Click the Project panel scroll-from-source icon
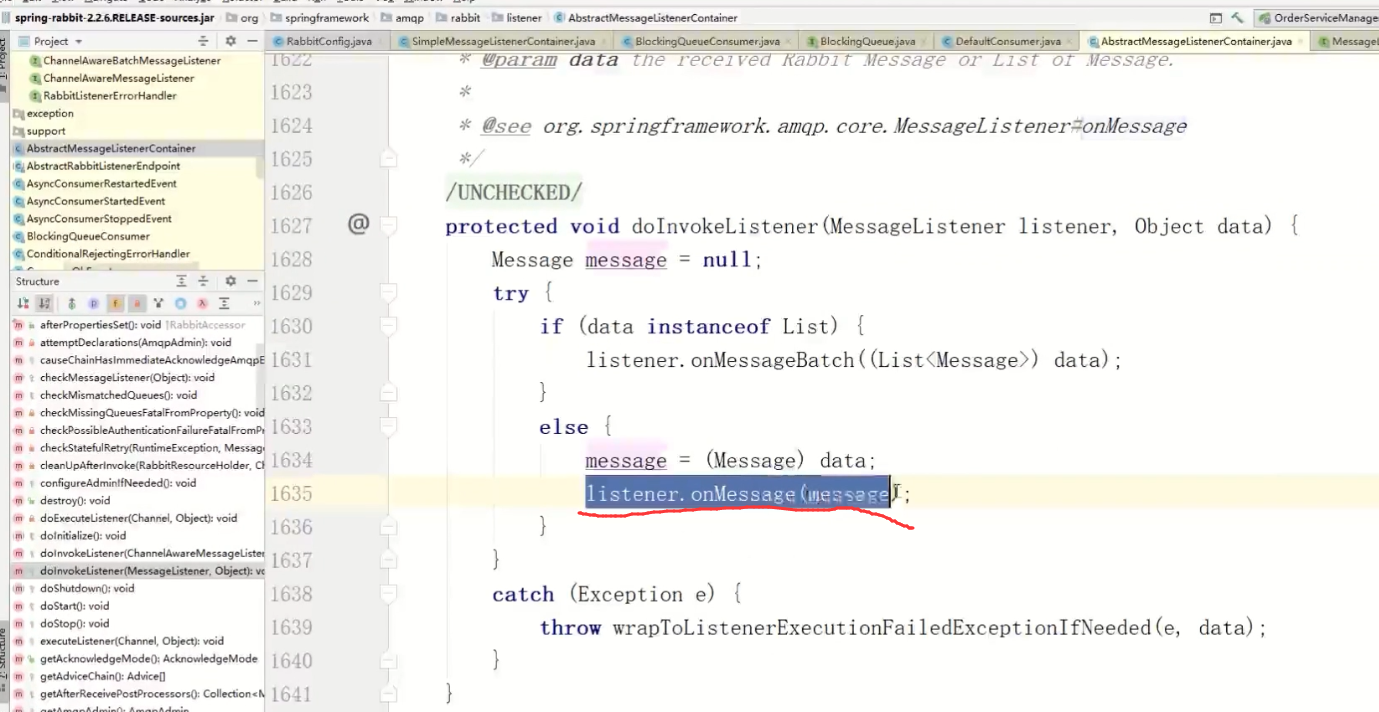 [x=203, y=41]
